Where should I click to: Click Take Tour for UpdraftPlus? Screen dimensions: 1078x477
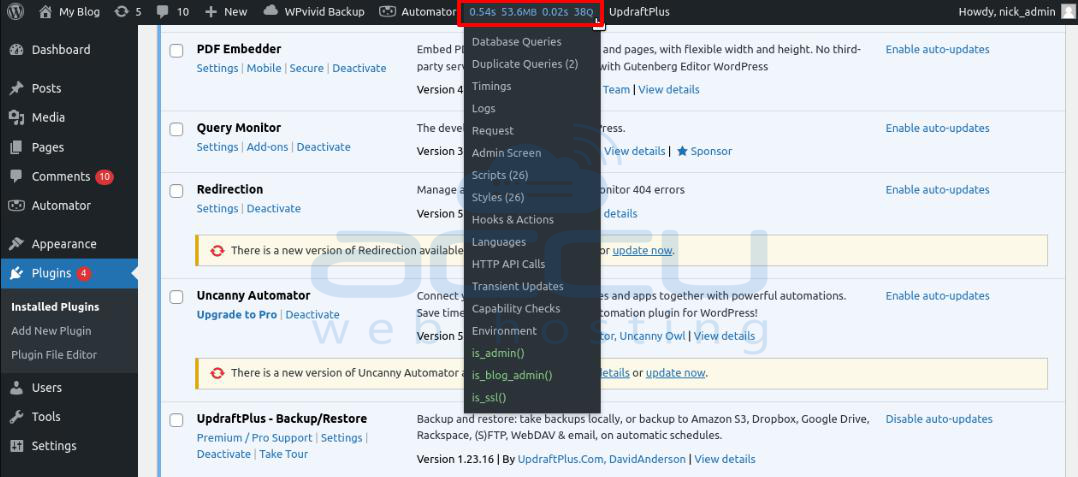(x=283, y=454)
